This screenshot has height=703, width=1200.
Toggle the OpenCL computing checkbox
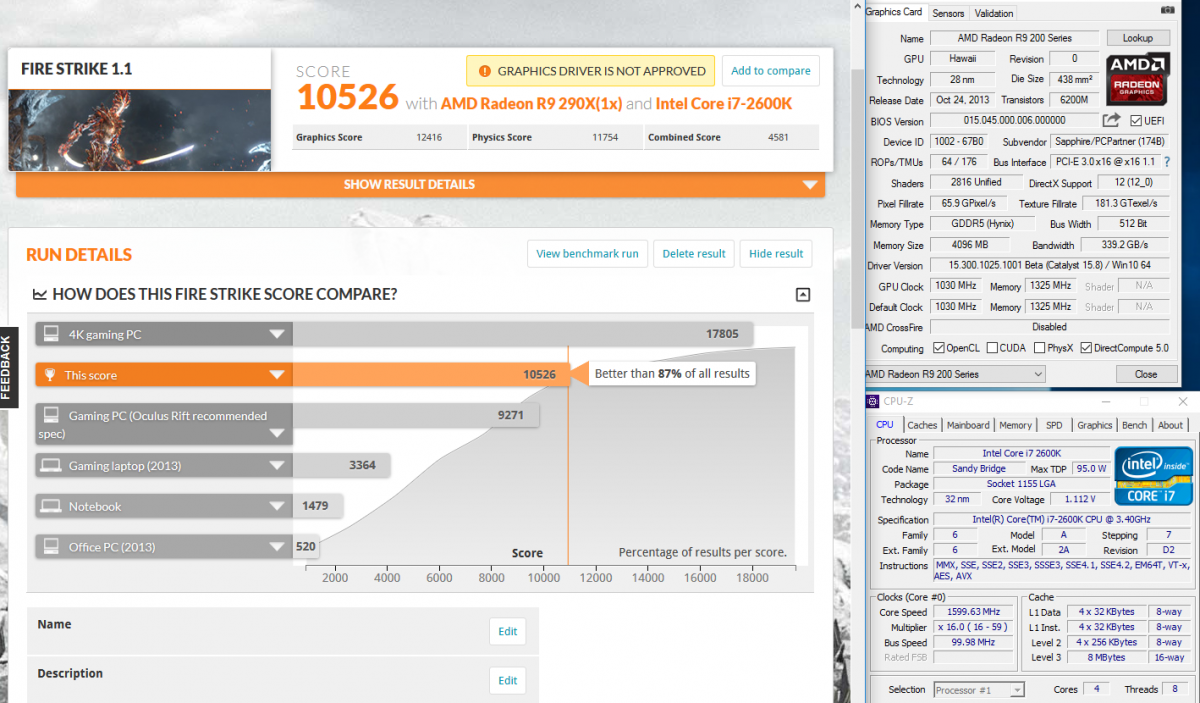click(x=938, y=348)
